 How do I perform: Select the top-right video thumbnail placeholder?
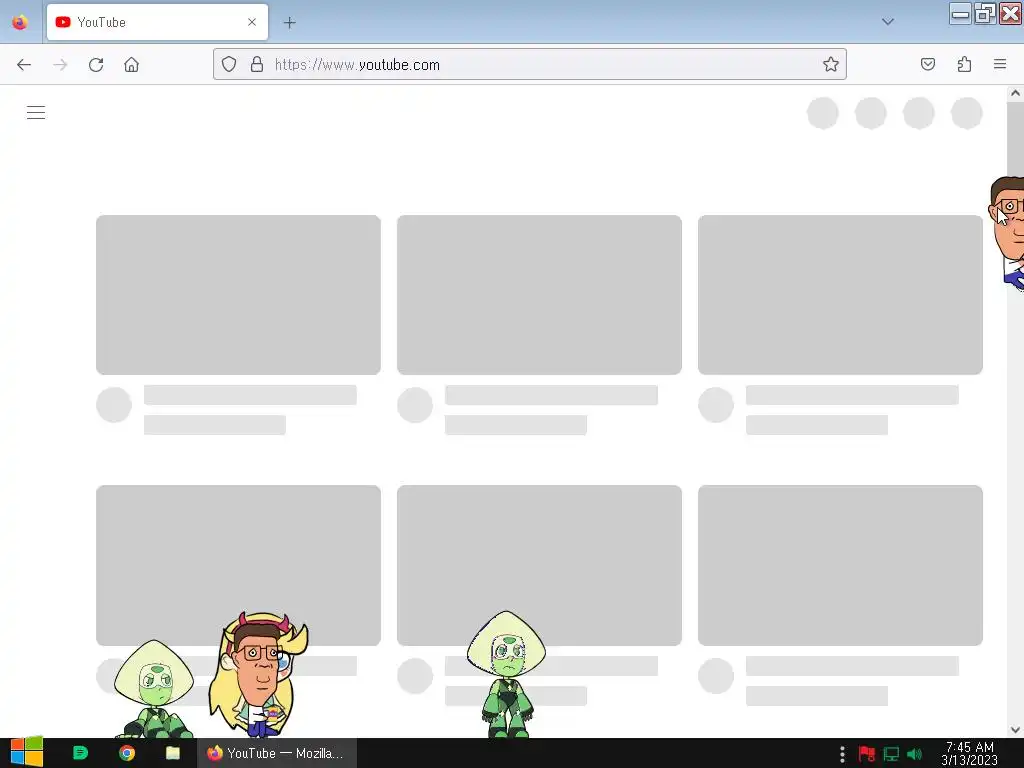click(840, 295)
